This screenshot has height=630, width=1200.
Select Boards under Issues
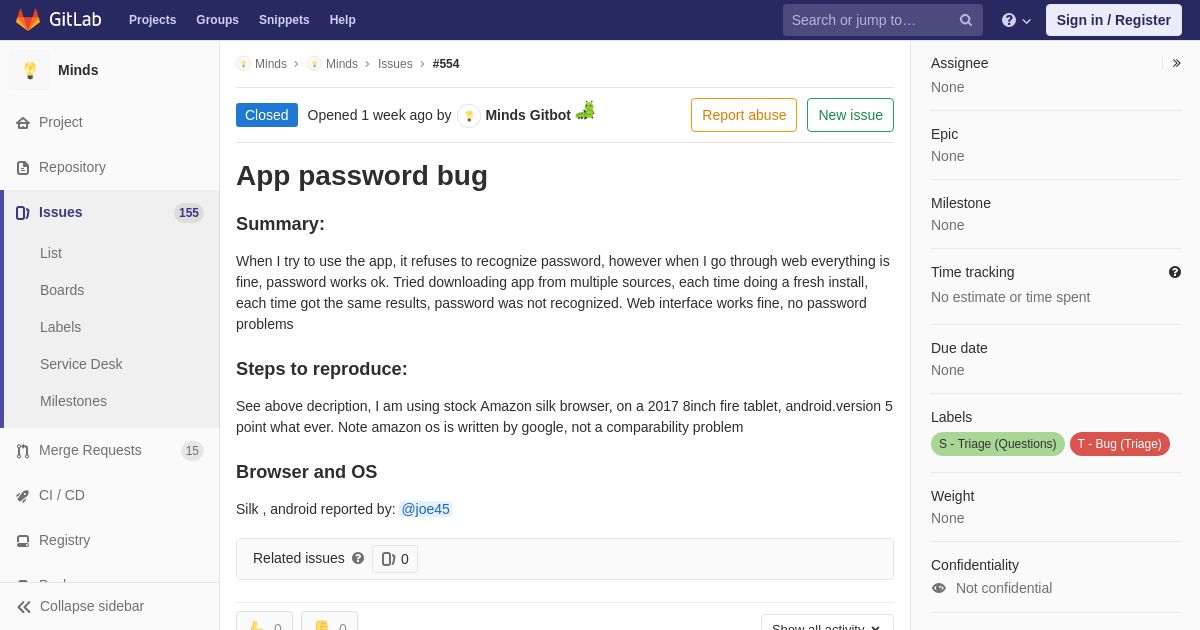point(62,290)
